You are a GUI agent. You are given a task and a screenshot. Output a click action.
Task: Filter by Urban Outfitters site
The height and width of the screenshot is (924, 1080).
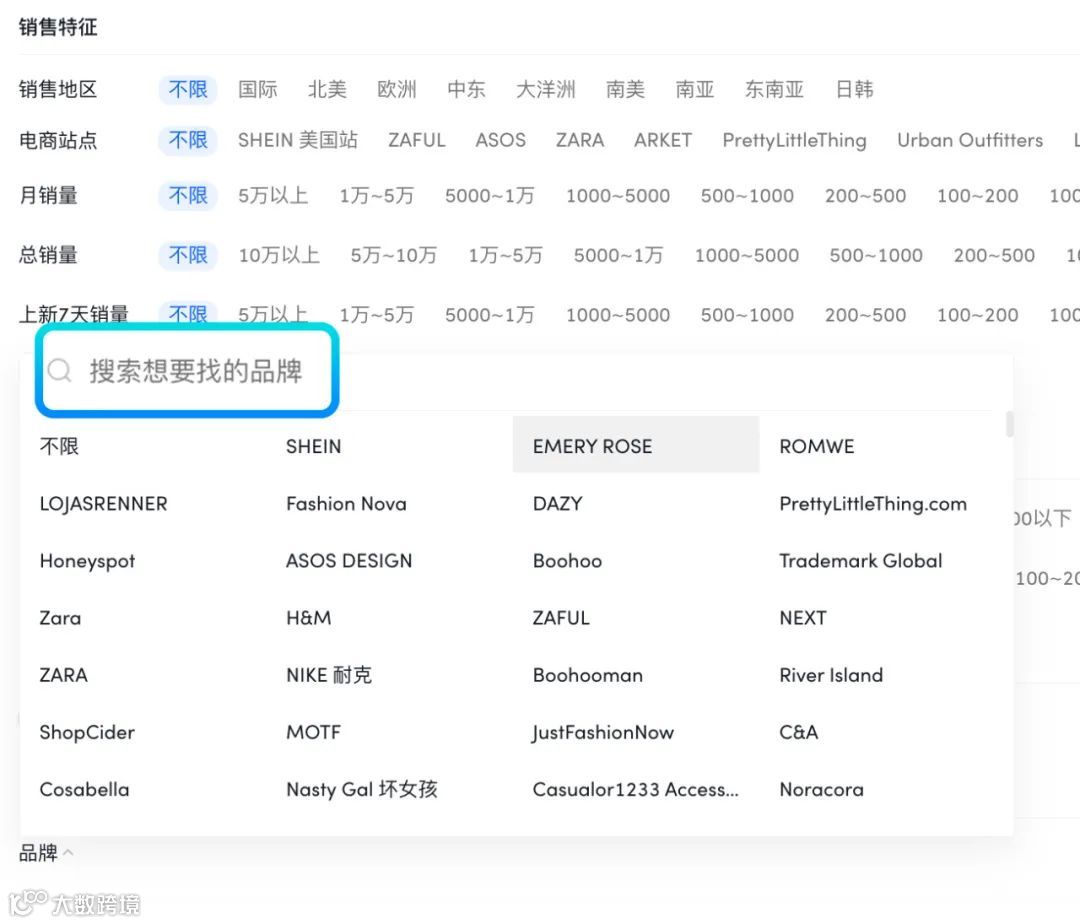(x=970, y=140)
